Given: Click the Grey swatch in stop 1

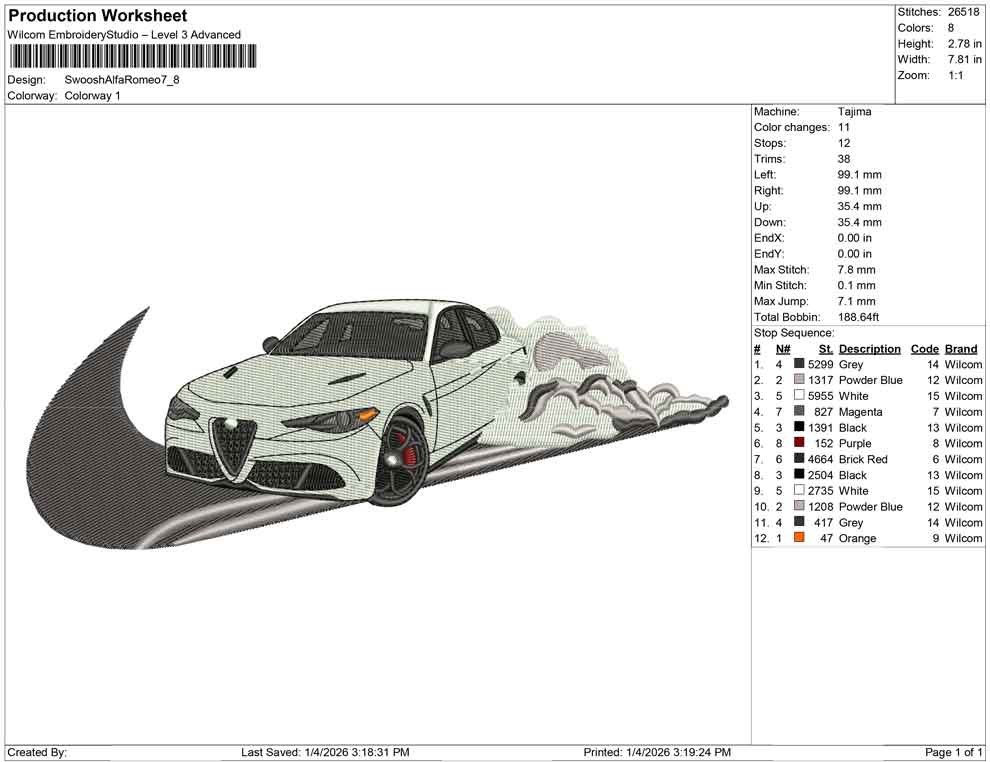Looking at the screenshot, I should click(799, 365).
